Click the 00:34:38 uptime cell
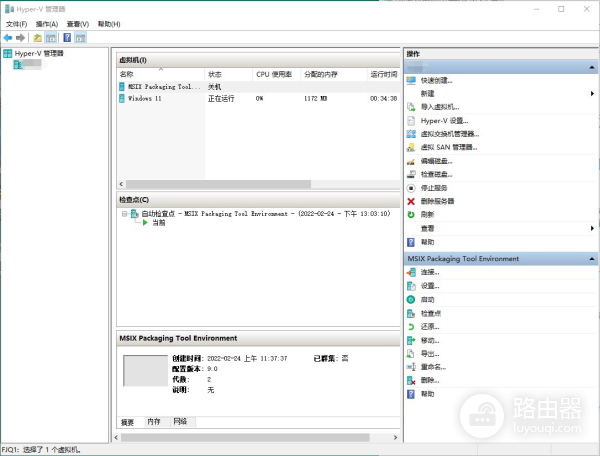Viewport: 600px width, 456px height. pyautogui.click(x=383, y=99)
